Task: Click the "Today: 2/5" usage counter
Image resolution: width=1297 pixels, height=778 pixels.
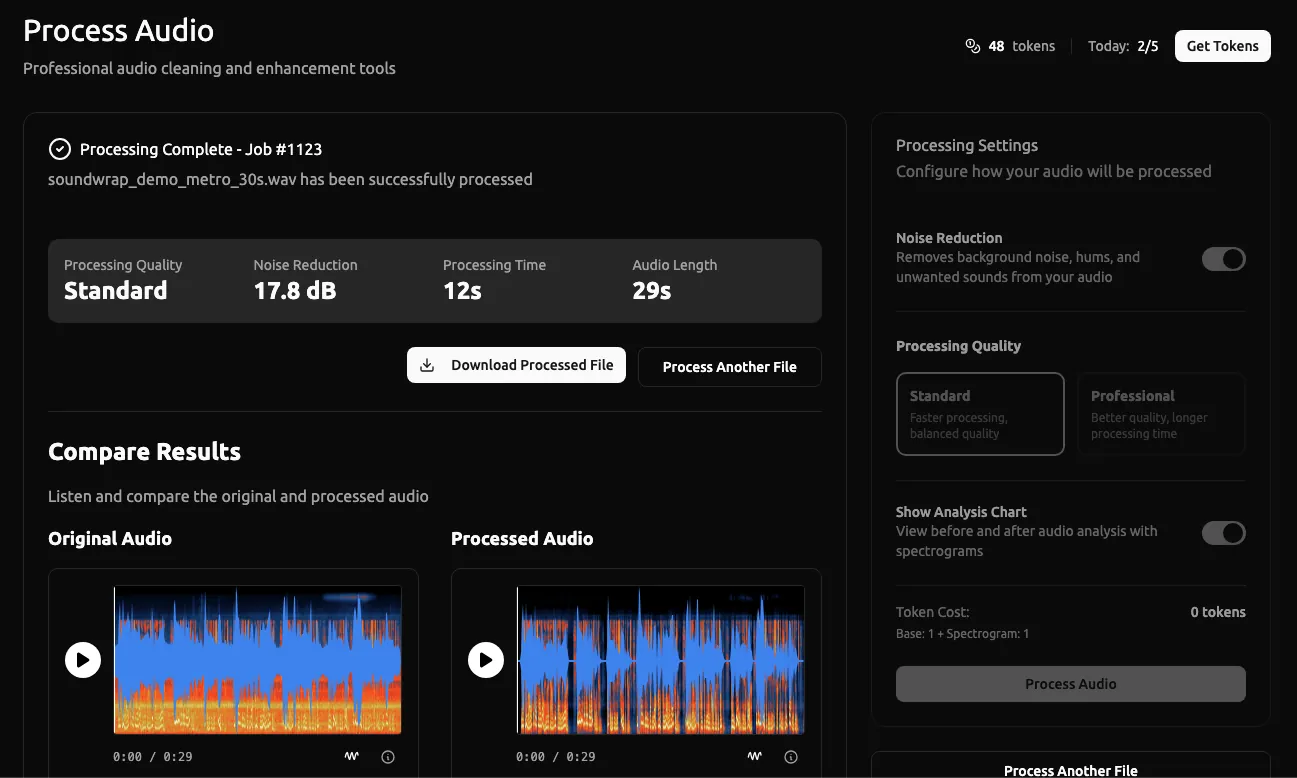Action: [x=1123, y=46]
